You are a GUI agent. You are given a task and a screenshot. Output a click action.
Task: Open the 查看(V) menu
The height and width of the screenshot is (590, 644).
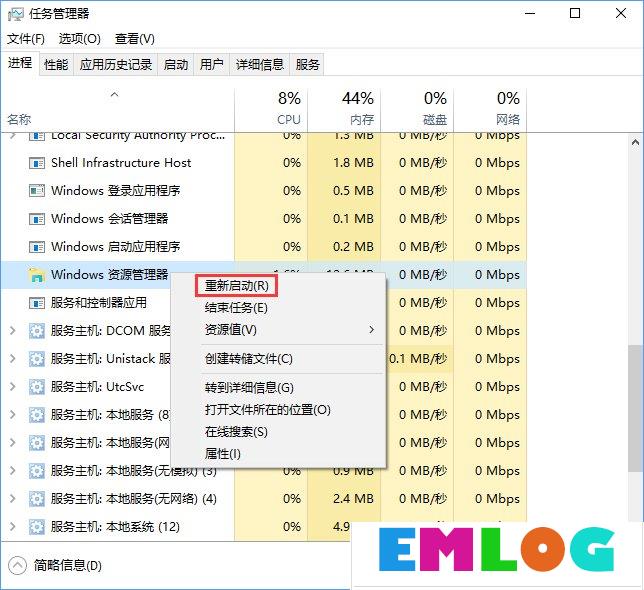point(135,39)
